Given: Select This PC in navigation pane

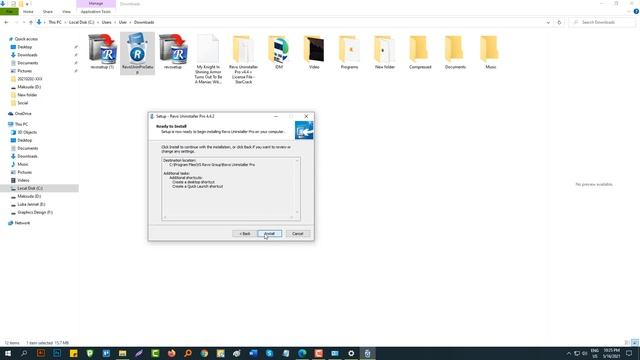Looking at the screenshot, I should click(x=21, y=124).
